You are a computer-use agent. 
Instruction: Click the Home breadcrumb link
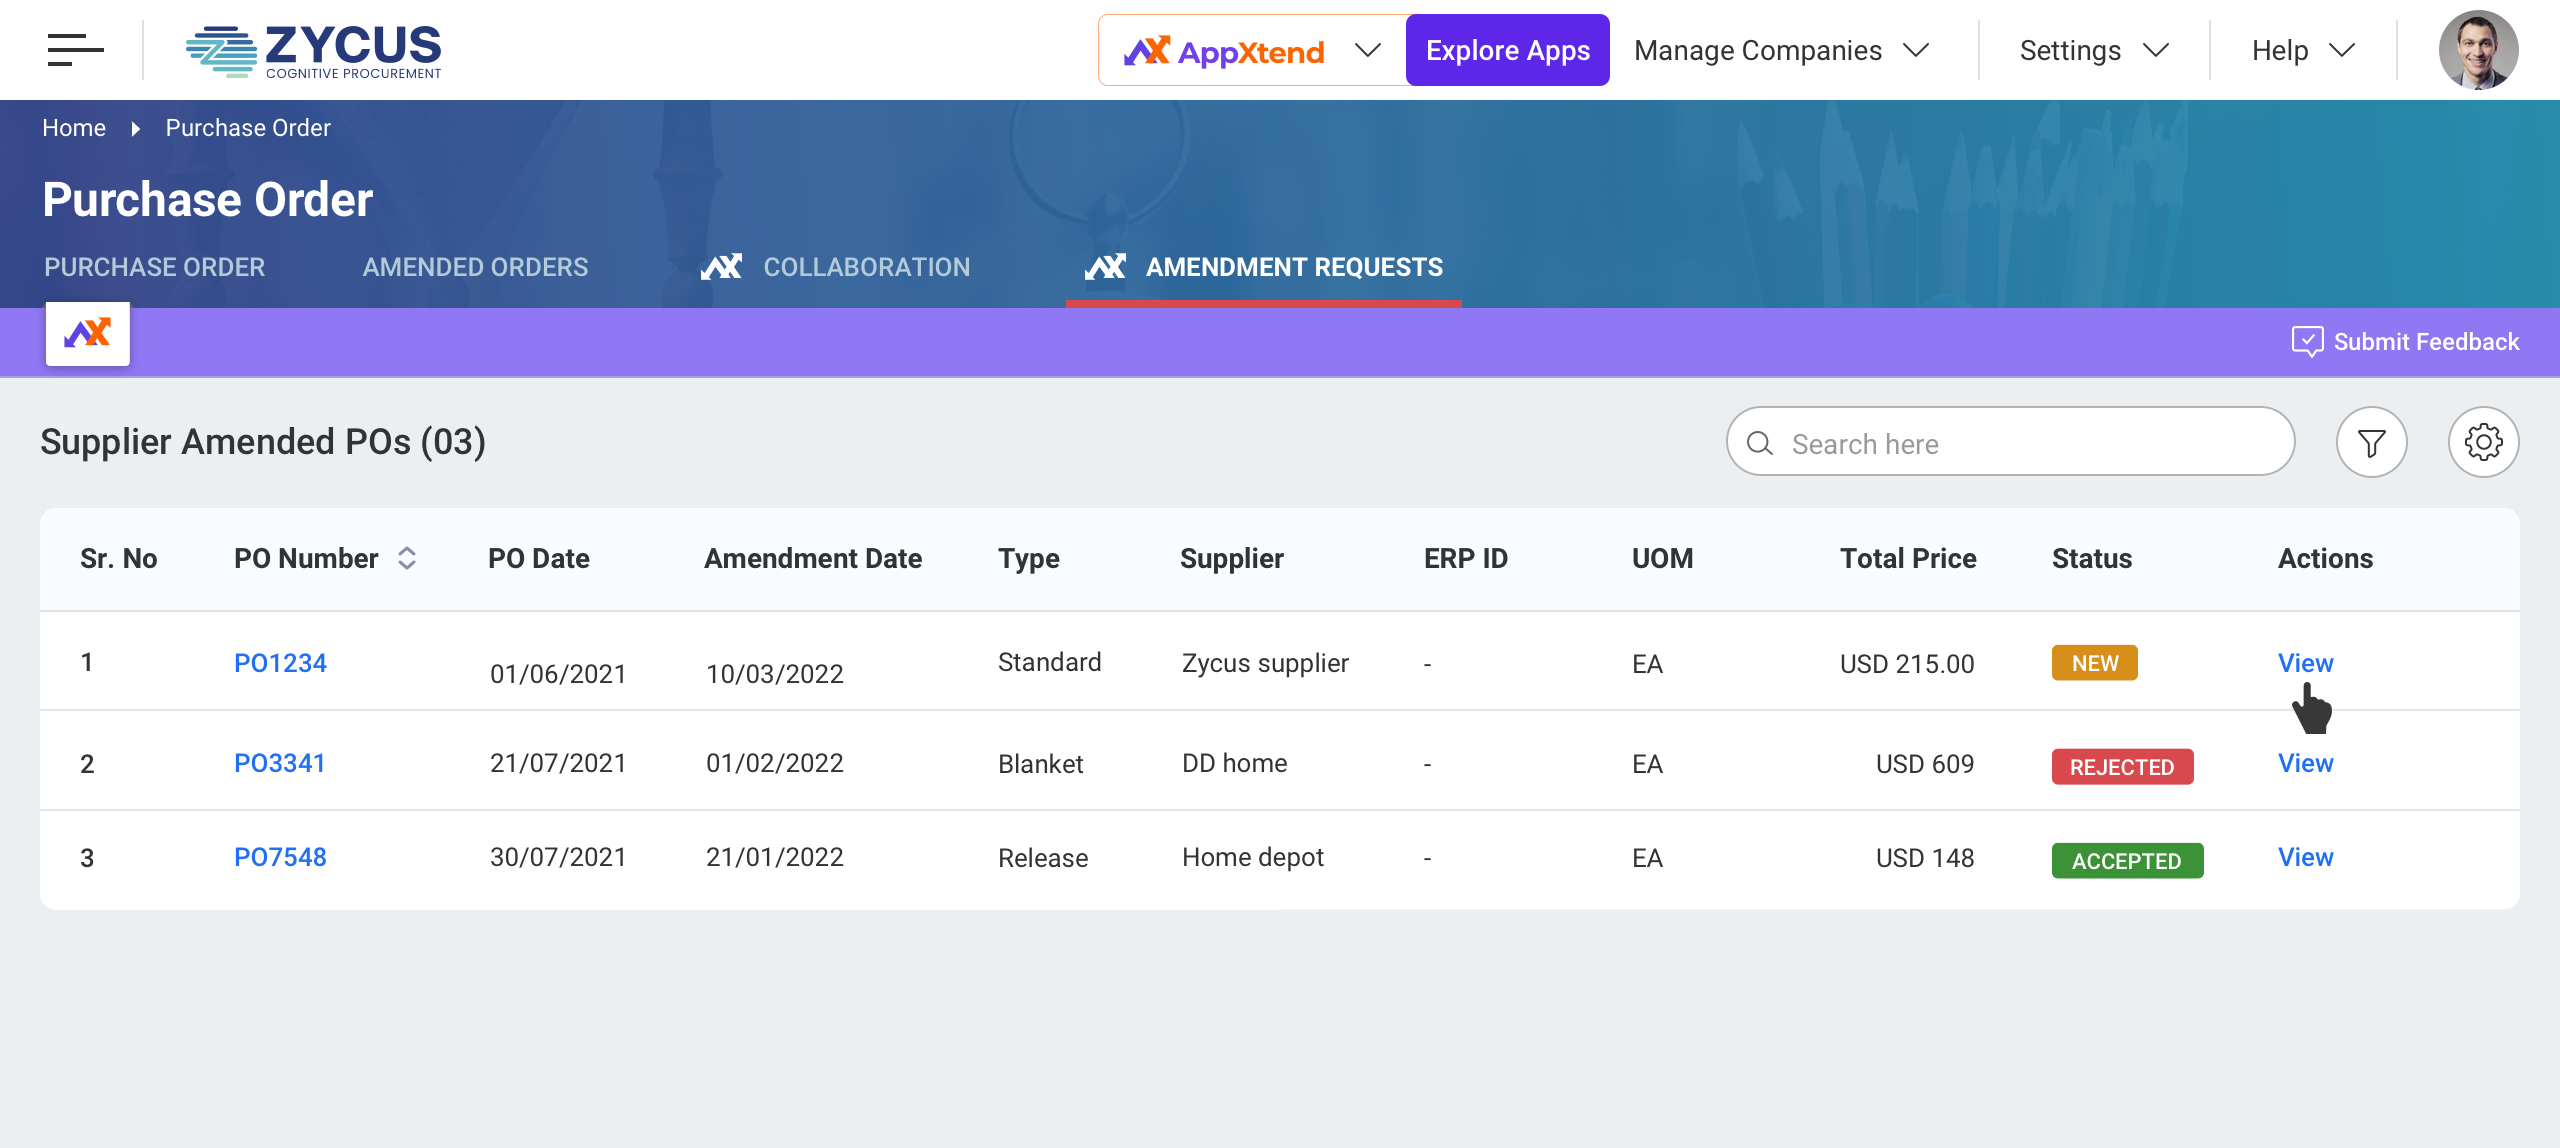[x=73, y=128]
